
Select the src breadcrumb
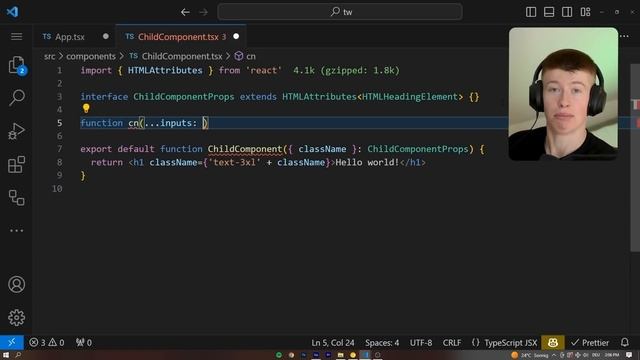(x=49, y=56)
